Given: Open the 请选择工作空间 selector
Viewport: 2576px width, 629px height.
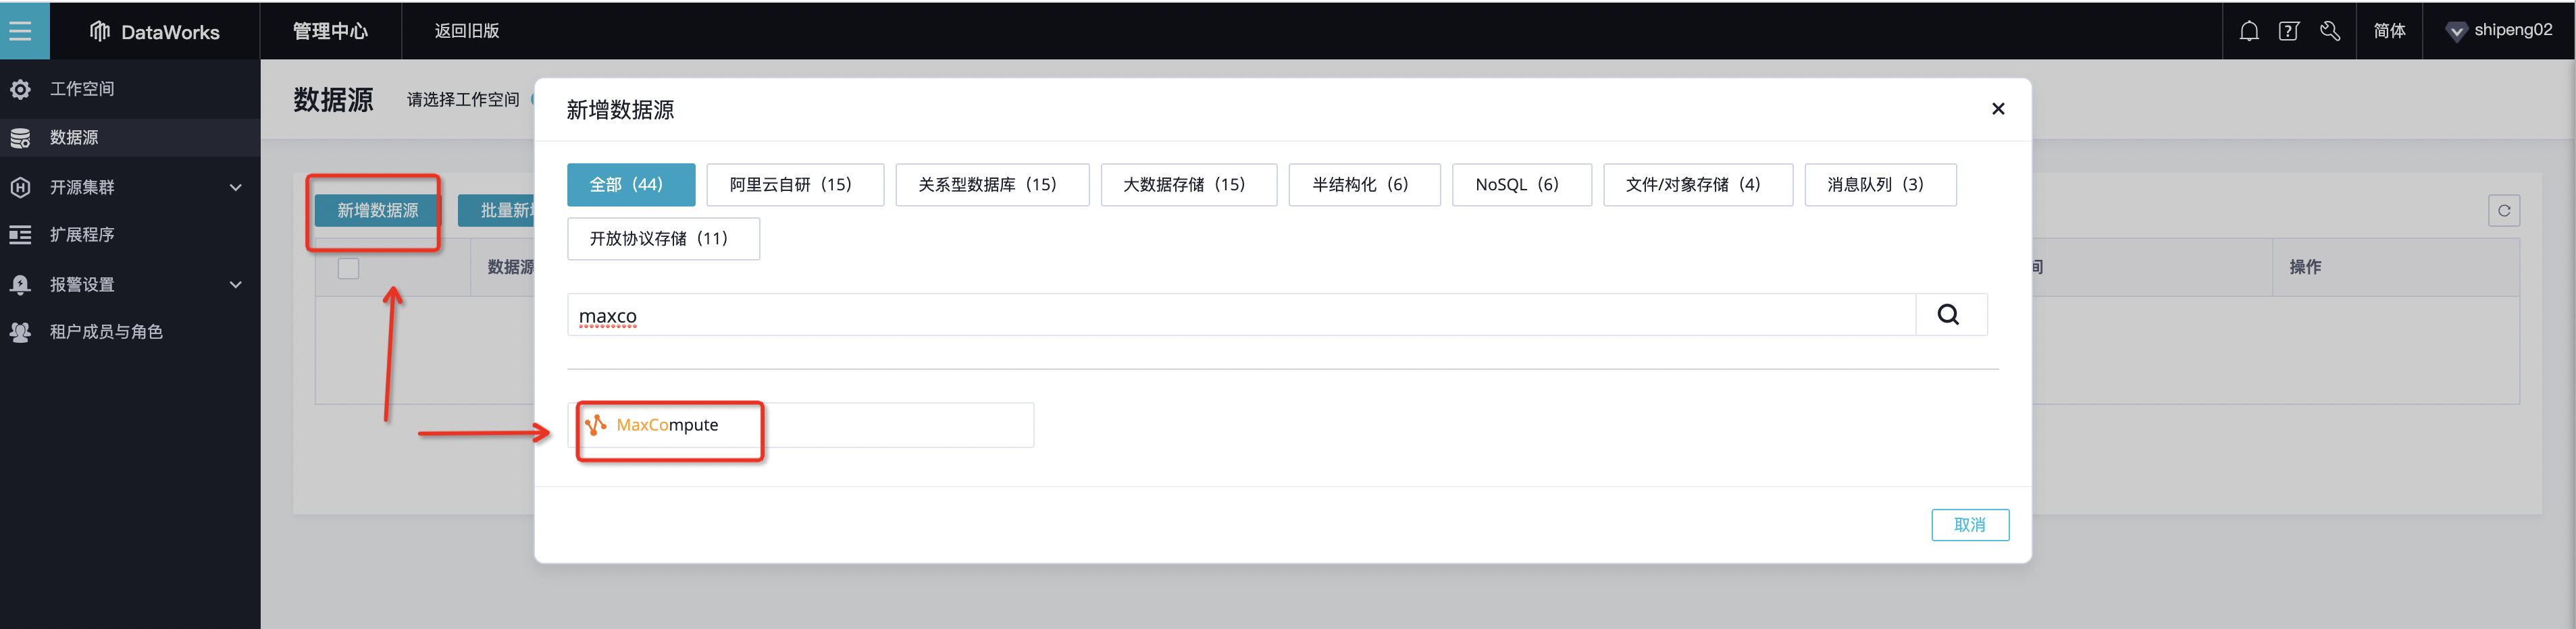Looking at the screenshot, I should click(463, 99).
